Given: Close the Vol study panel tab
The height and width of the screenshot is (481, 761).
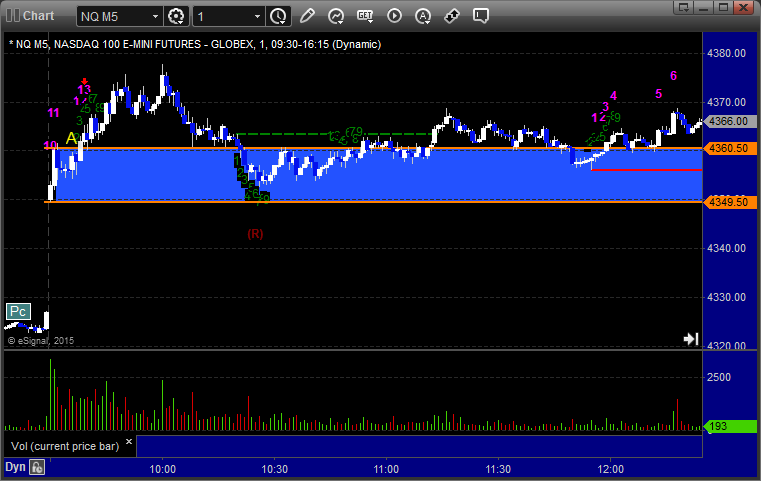Looking at the screenshot, I should [x=129, y=442].
